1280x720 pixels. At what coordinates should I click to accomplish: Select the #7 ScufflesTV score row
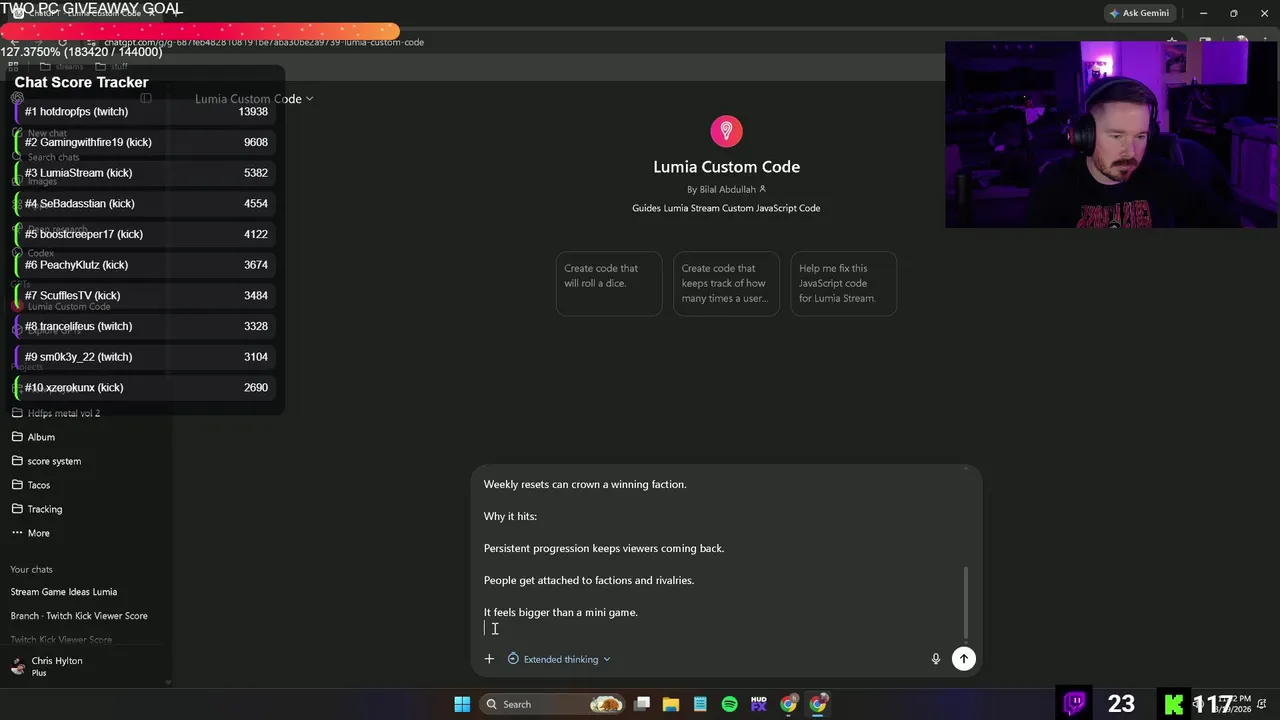tap(146, 296)
